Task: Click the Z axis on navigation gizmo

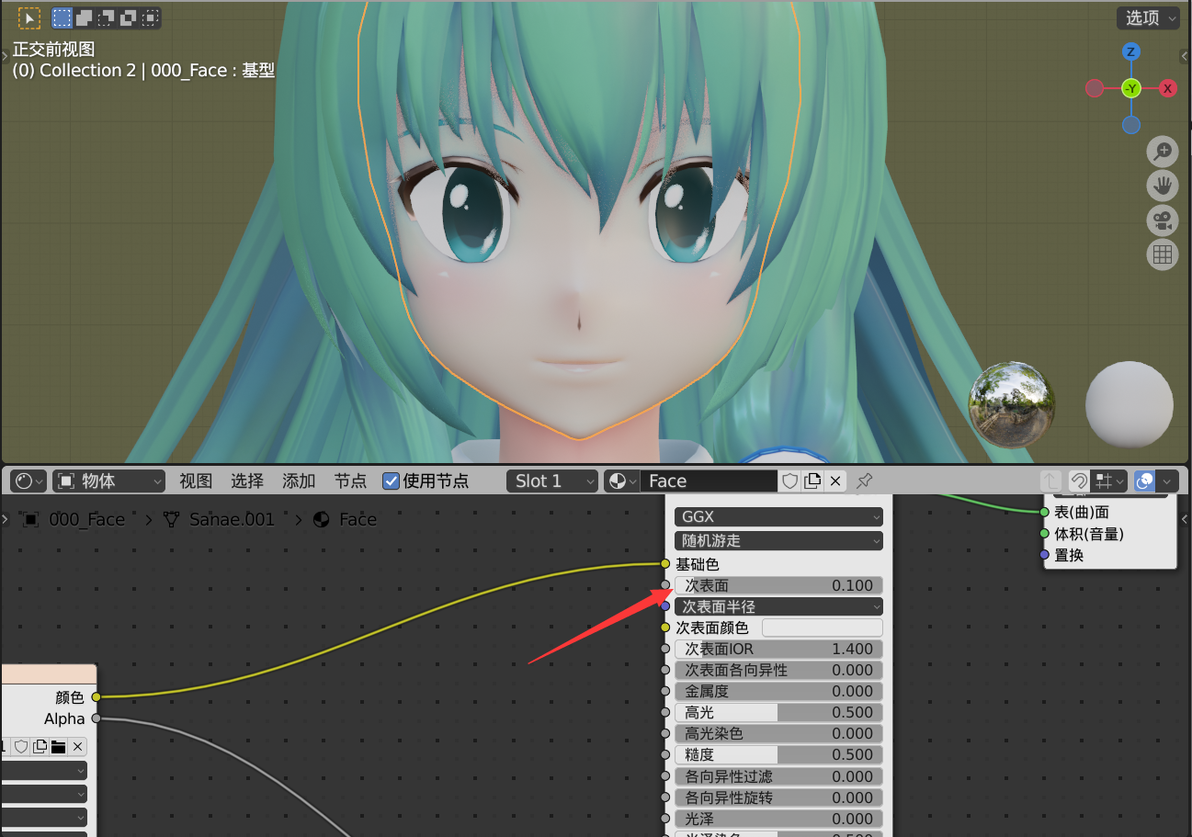Action: tap(1130, 52)
